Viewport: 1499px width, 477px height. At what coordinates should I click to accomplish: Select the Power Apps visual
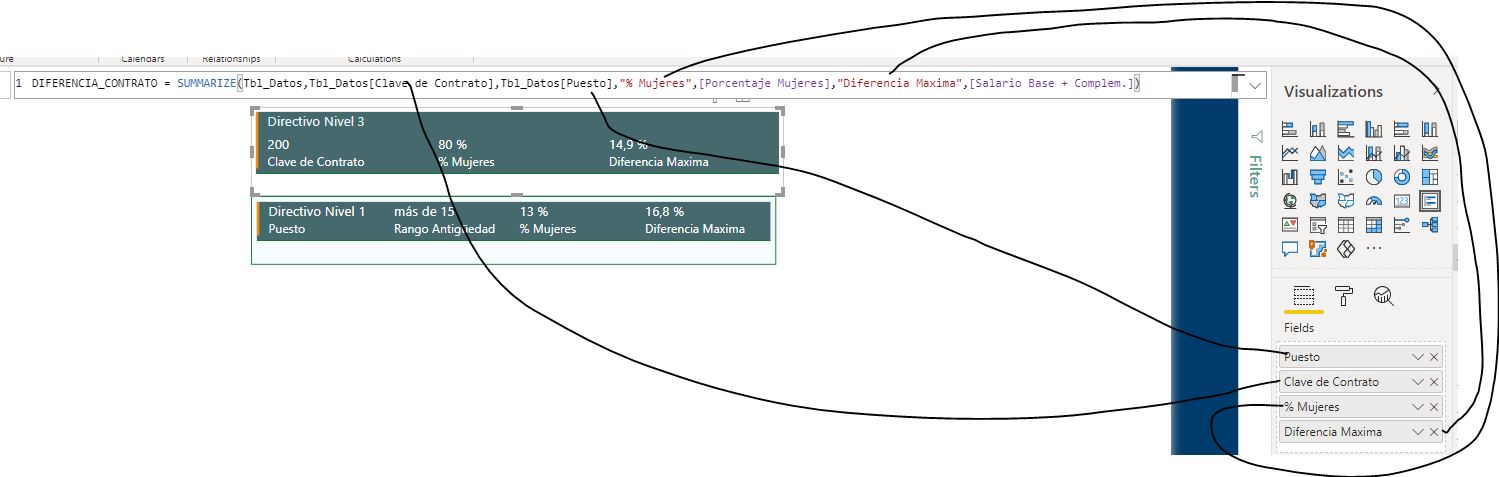[1346, 249]
